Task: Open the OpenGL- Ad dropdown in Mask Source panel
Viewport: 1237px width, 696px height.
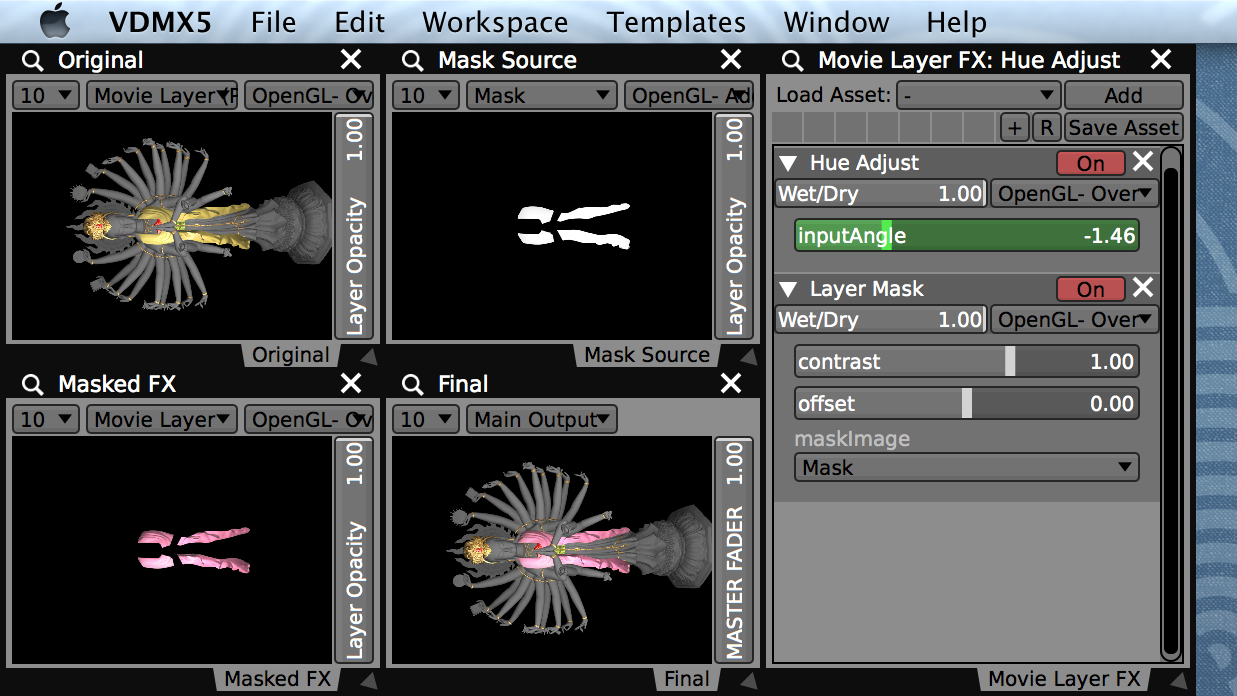Action: pyautogui.click(x=689, y=96)
